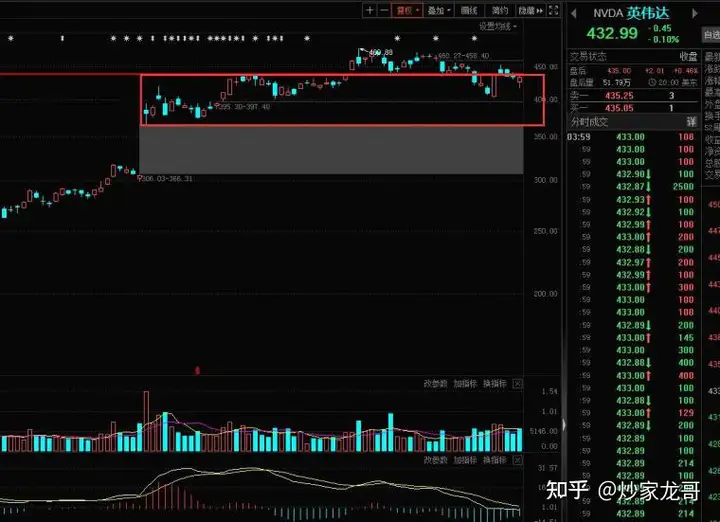Go to previous stock arrow
The height and width of the screenshot is (522, 720).
click(574, 14)
